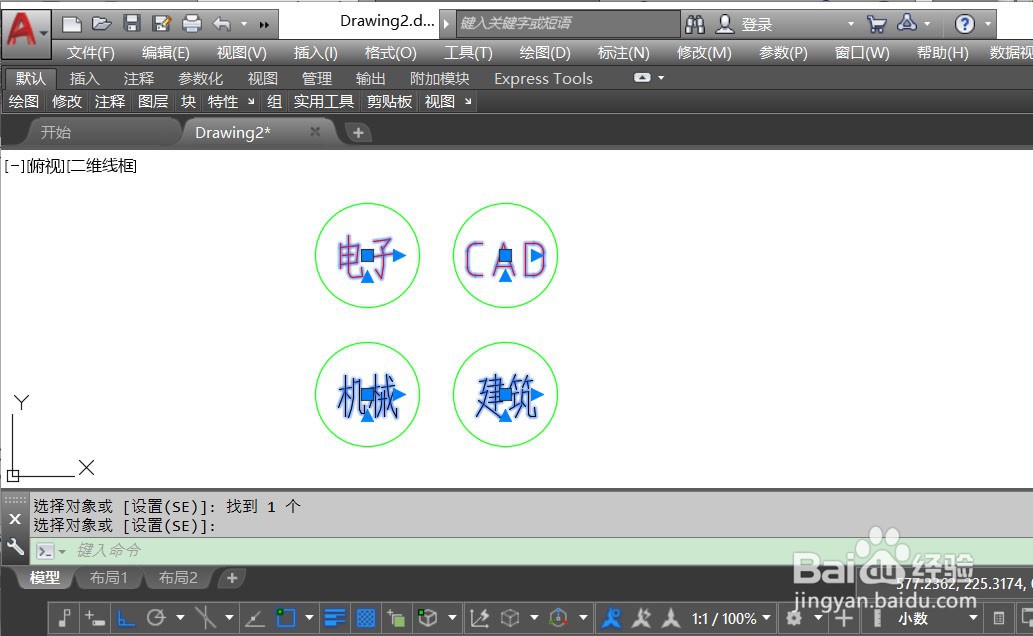Image resolution: width=1033 pixels, height=636 pixels.
Task: Toggle polar tracking in the status bar
Action: [156, 618]
